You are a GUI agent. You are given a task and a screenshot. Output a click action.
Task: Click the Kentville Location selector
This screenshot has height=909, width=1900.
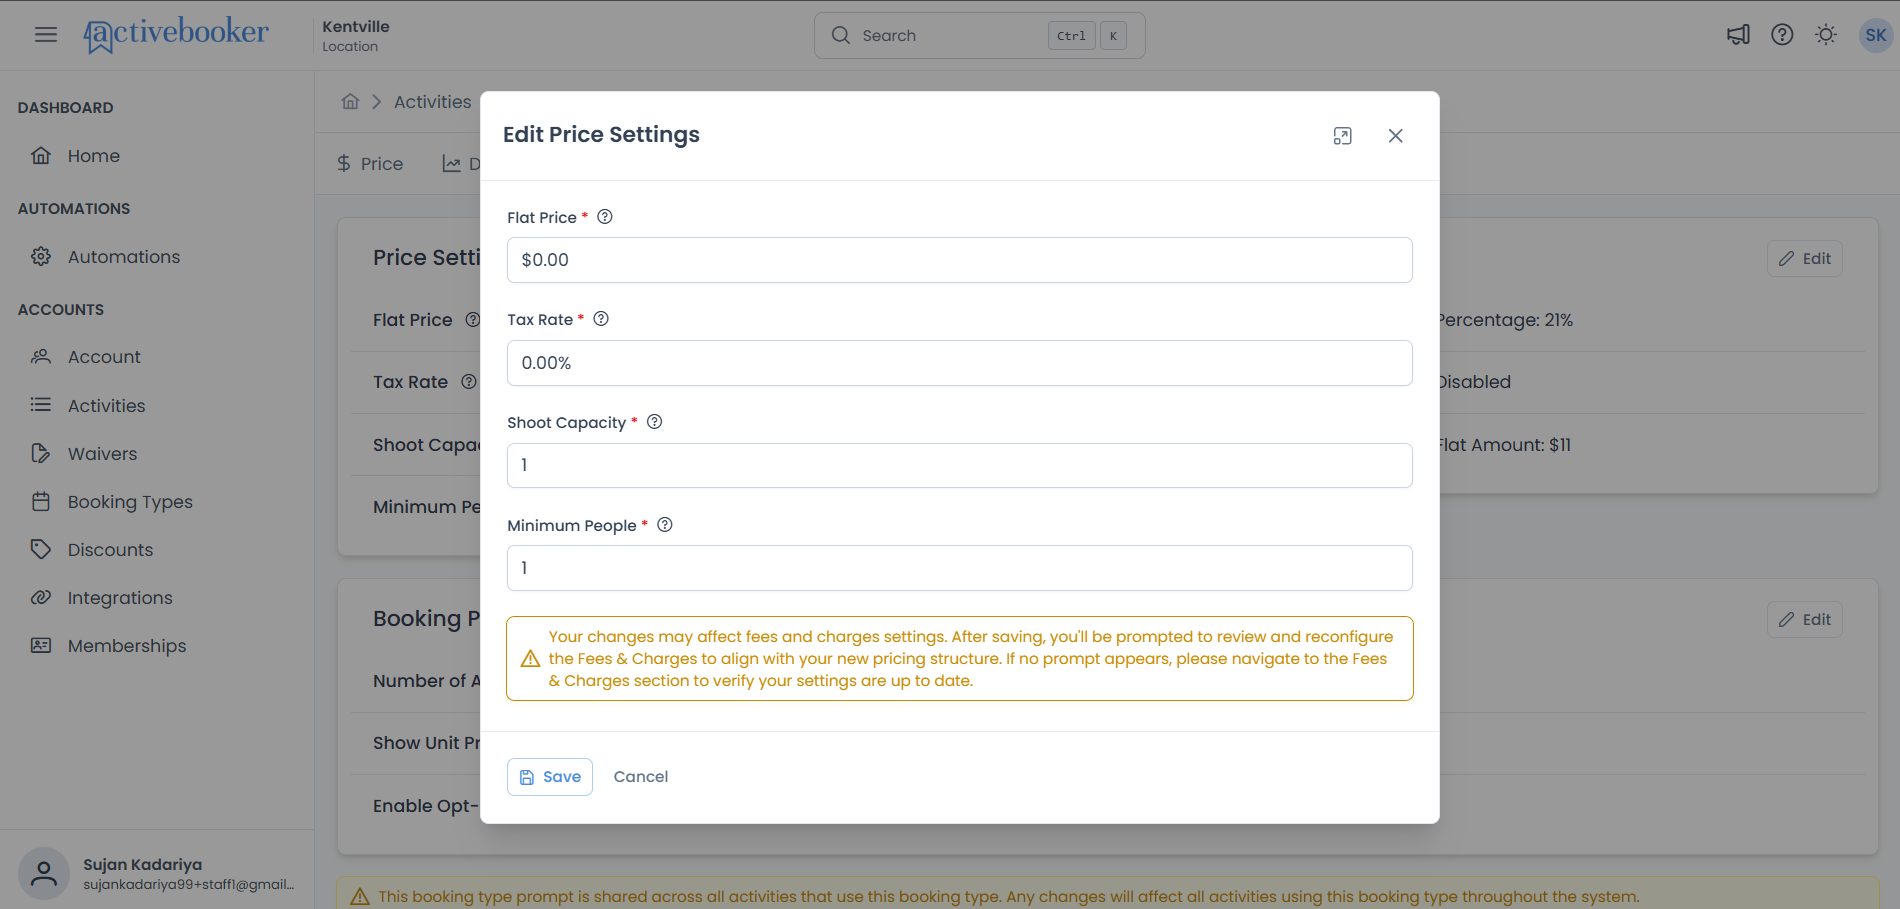click(x=356, y=35)
